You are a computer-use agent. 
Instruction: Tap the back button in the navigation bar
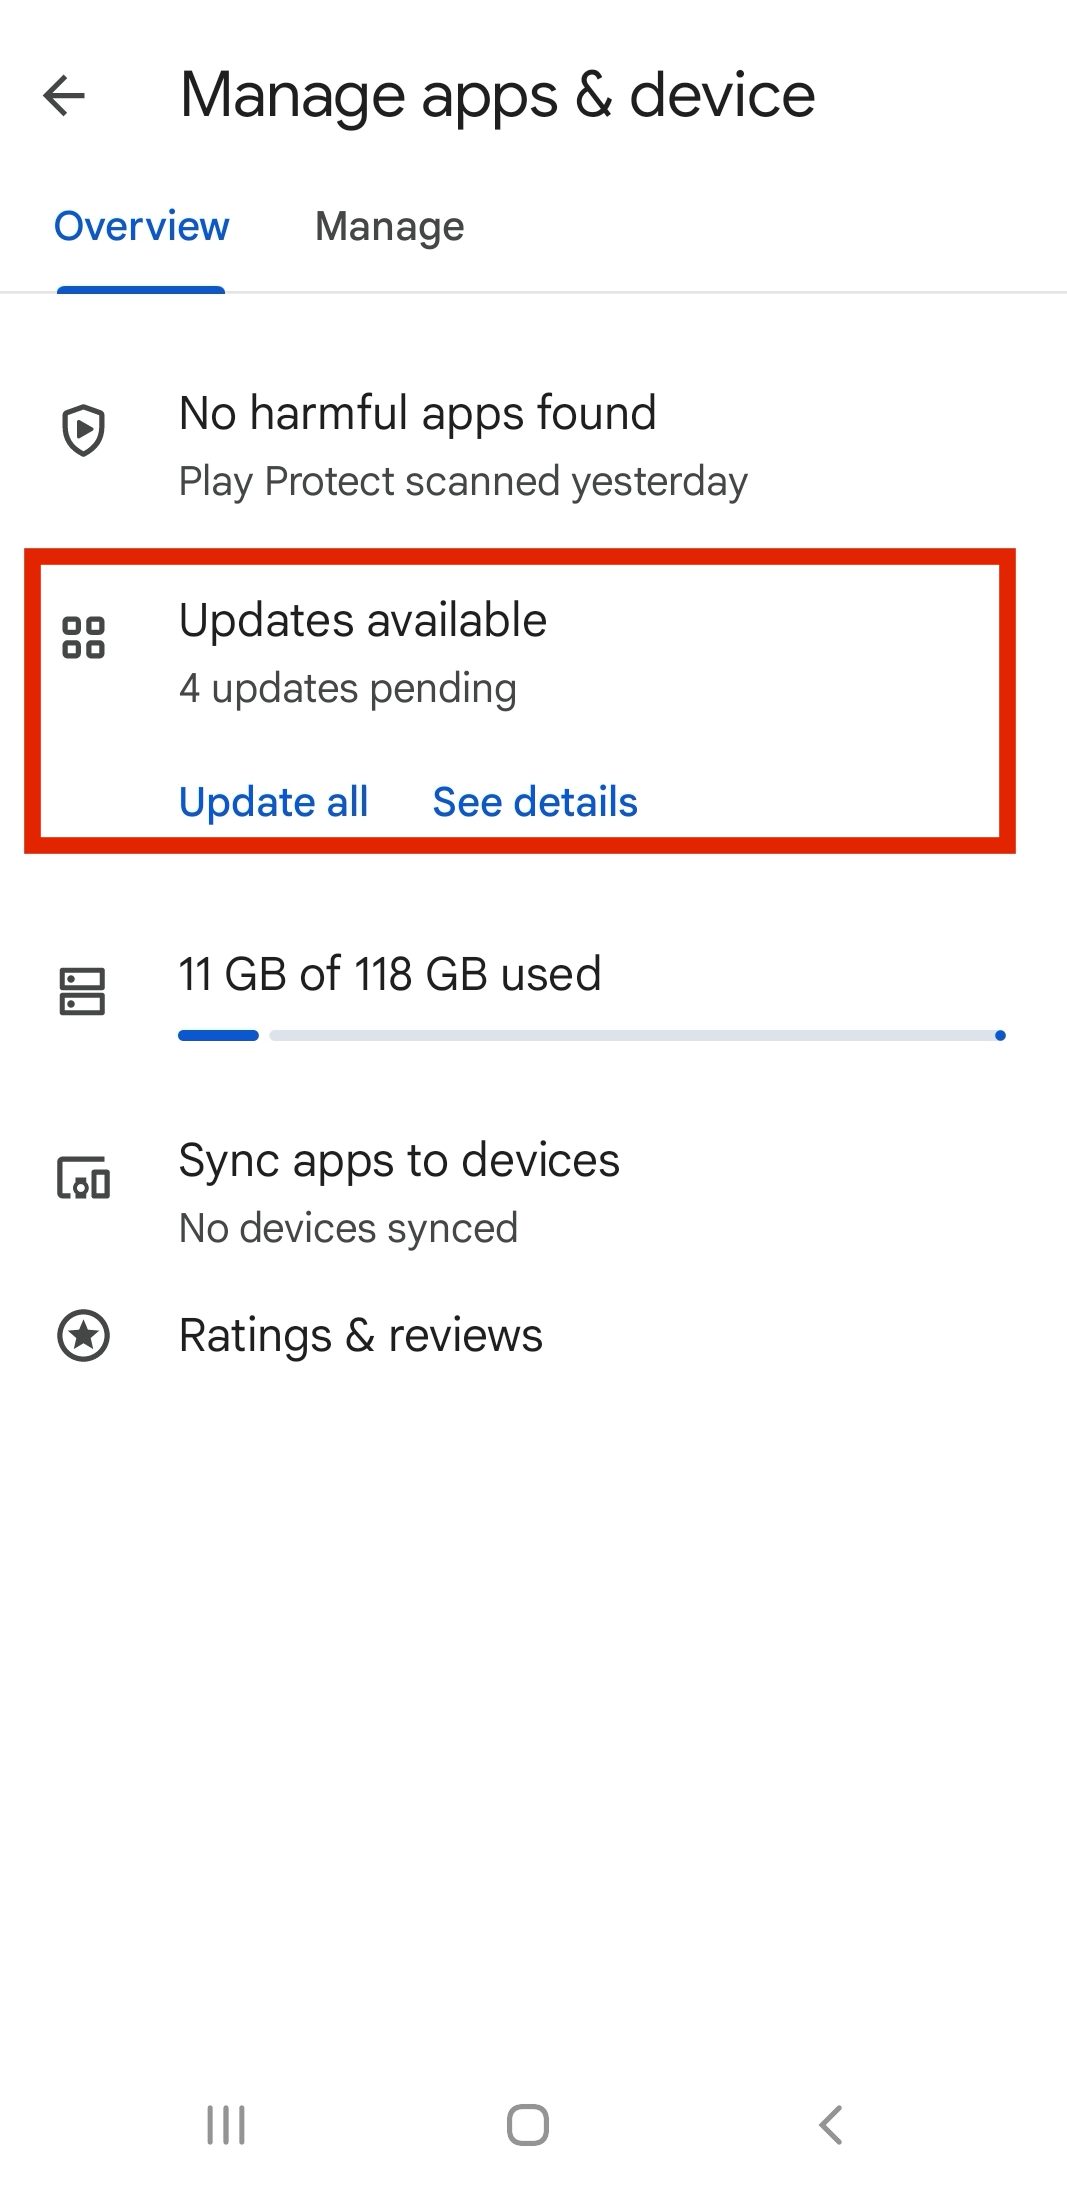pos(829,2125)
